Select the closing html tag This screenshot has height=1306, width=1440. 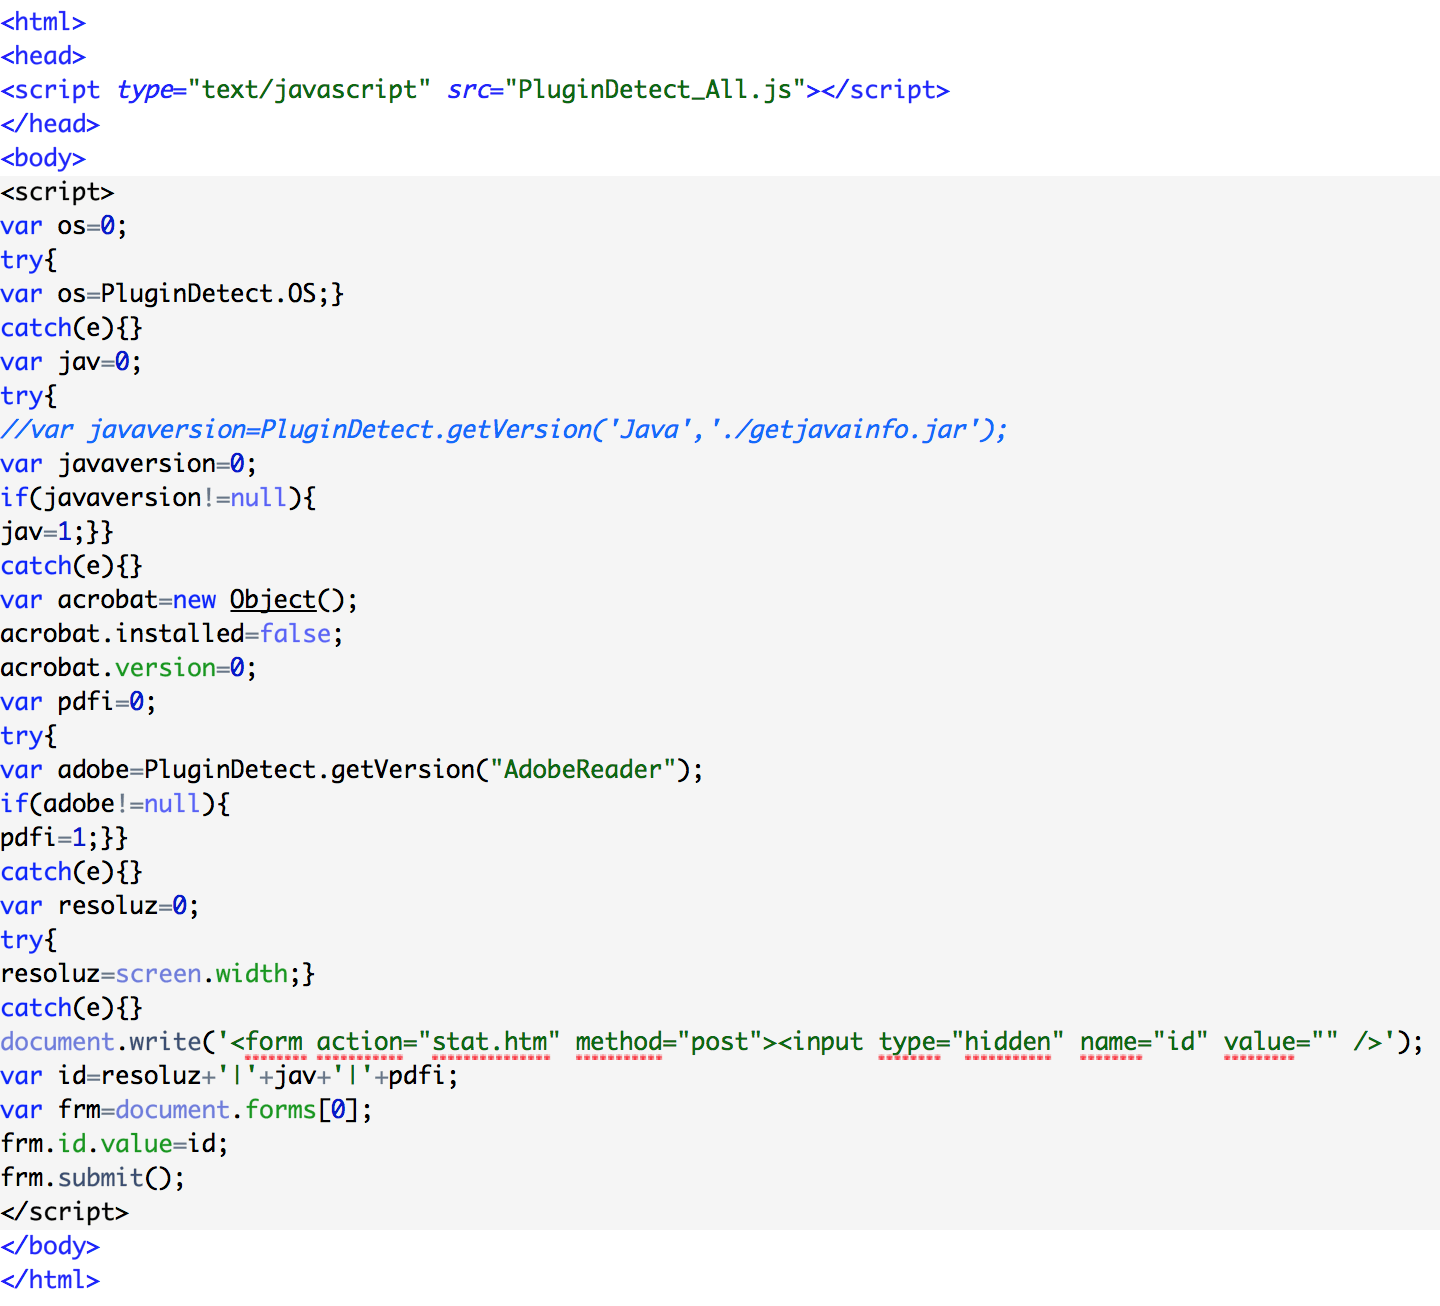click(50, 1280)
